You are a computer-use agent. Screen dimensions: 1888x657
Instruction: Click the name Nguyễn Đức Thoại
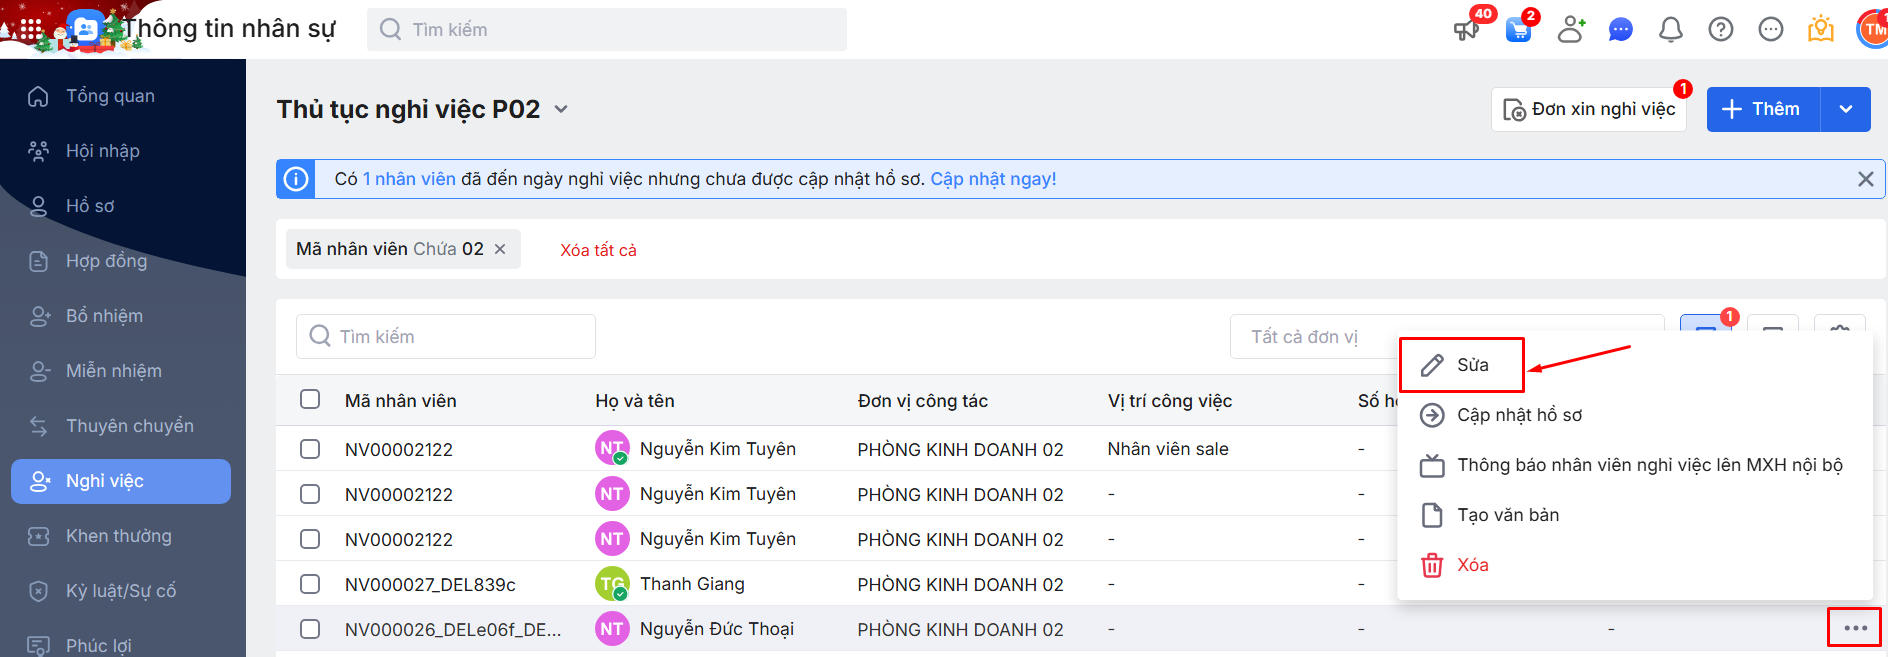tap(717, 629)
